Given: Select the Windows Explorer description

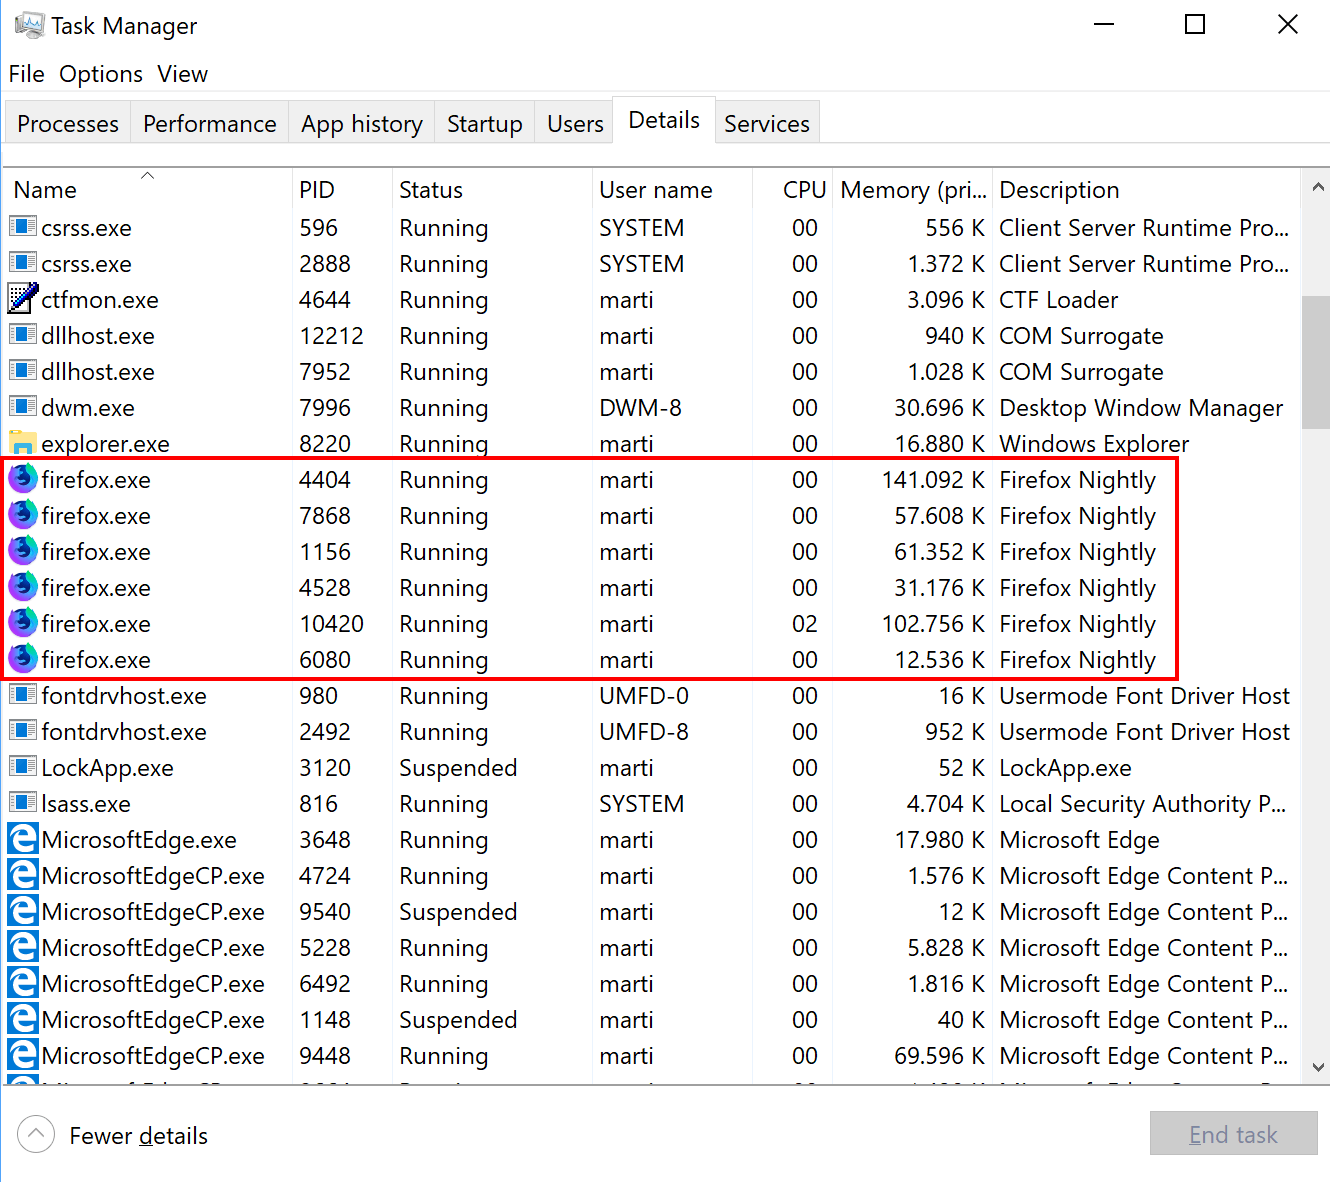Looking at the screenshot, I should 1094,444.
